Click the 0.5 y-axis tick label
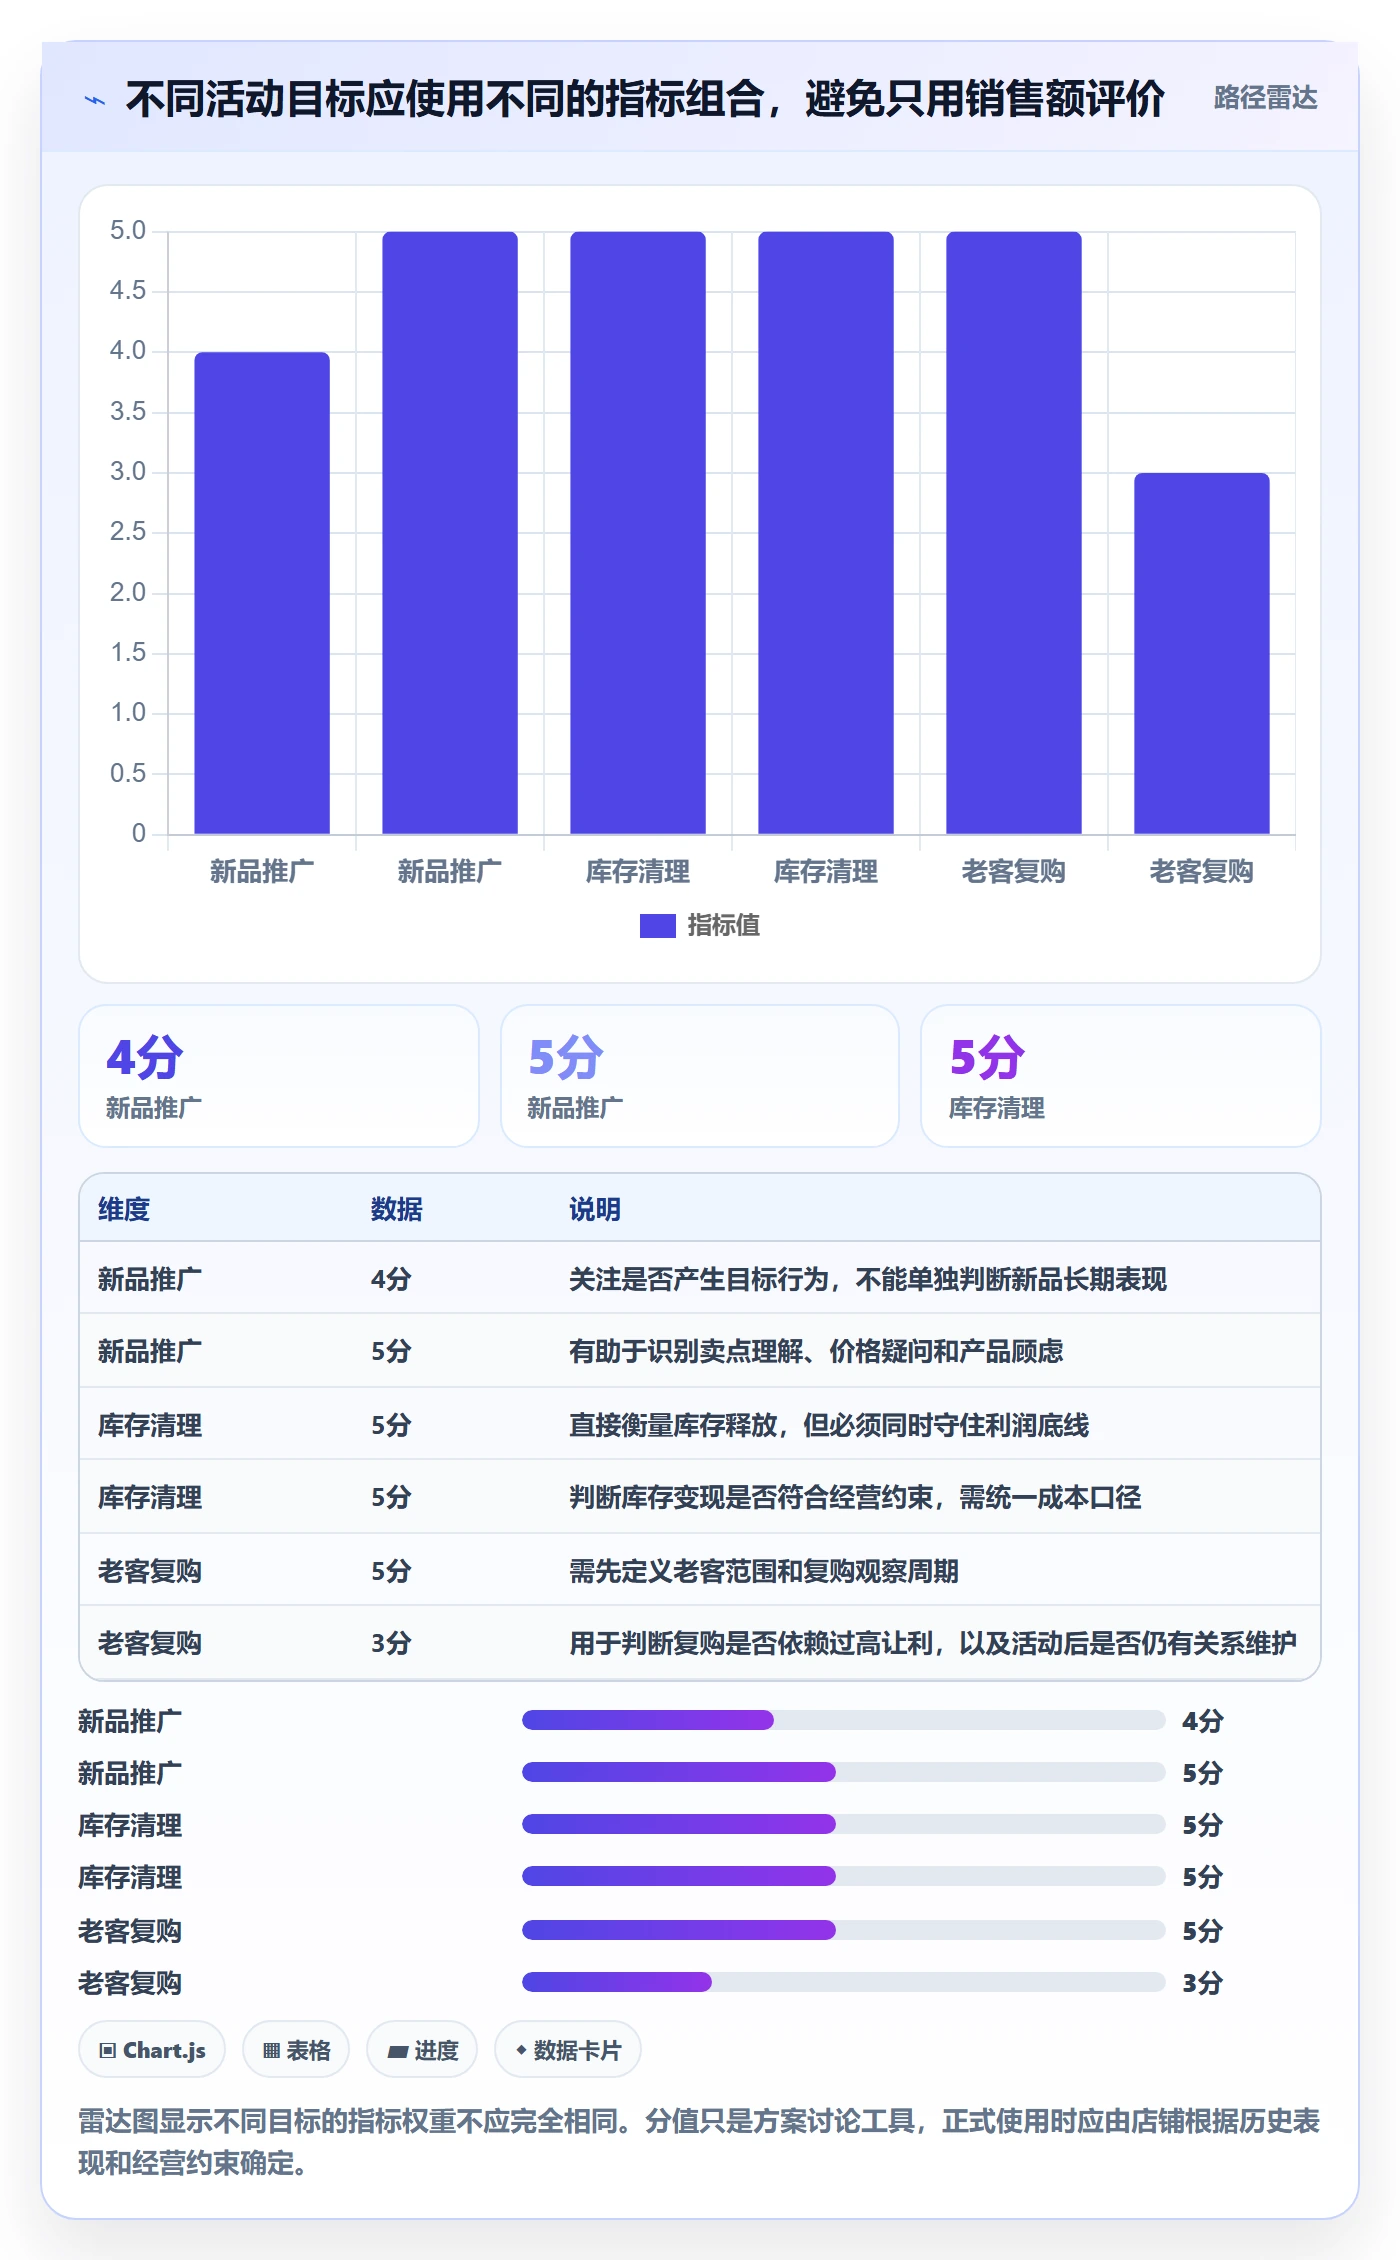This screenshot has width=1400, height=2260. pyautogui.click(x=128, y=773)
